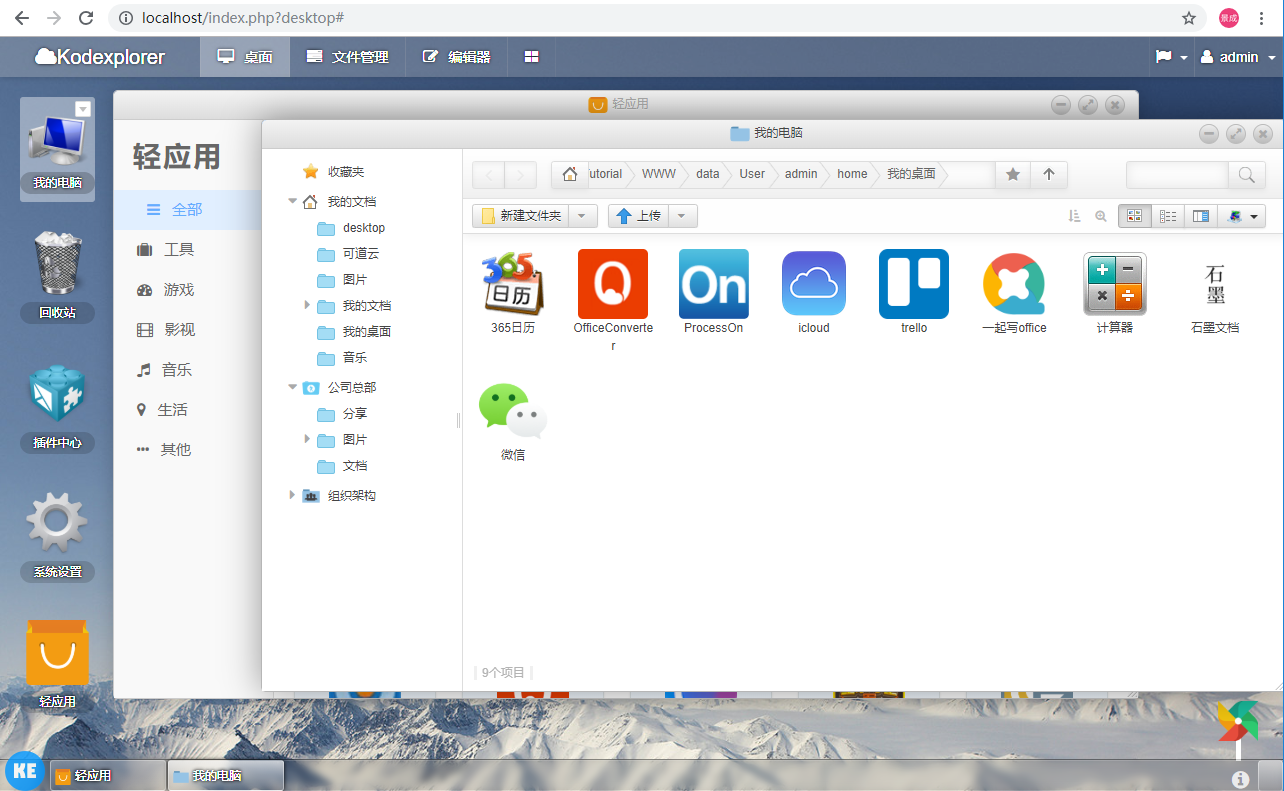Click the WWW breadcrumb segment
This screenshot has width=1284, height=791.
click(659, 174)
